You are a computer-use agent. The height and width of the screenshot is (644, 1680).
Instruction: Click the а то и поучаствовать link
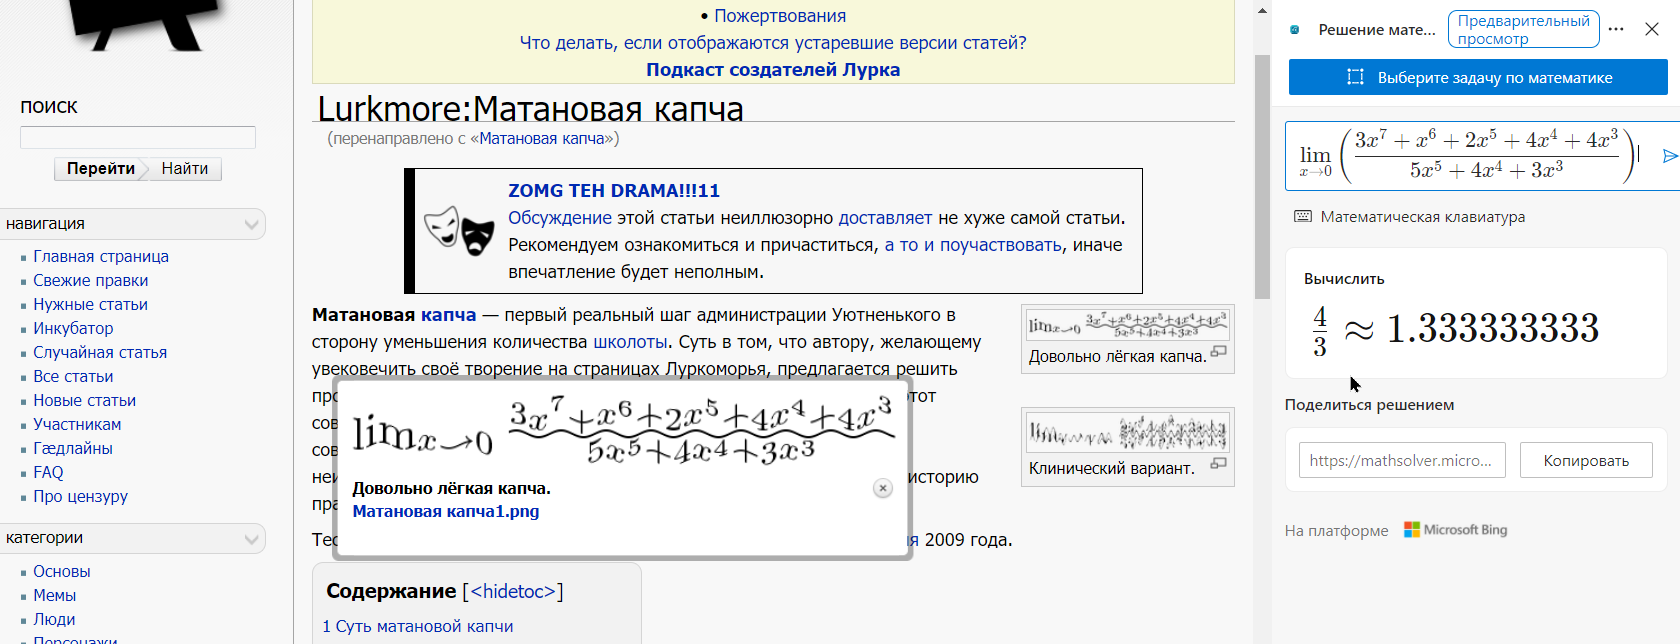[x=973, y=245]
